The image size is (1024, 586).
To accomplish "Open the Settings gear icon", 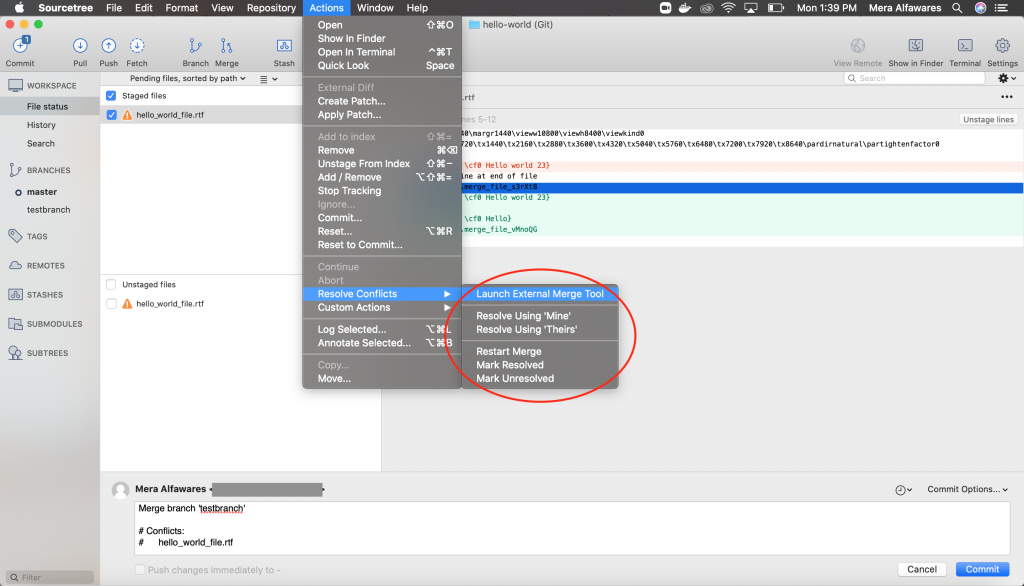I will (1002, 47).
